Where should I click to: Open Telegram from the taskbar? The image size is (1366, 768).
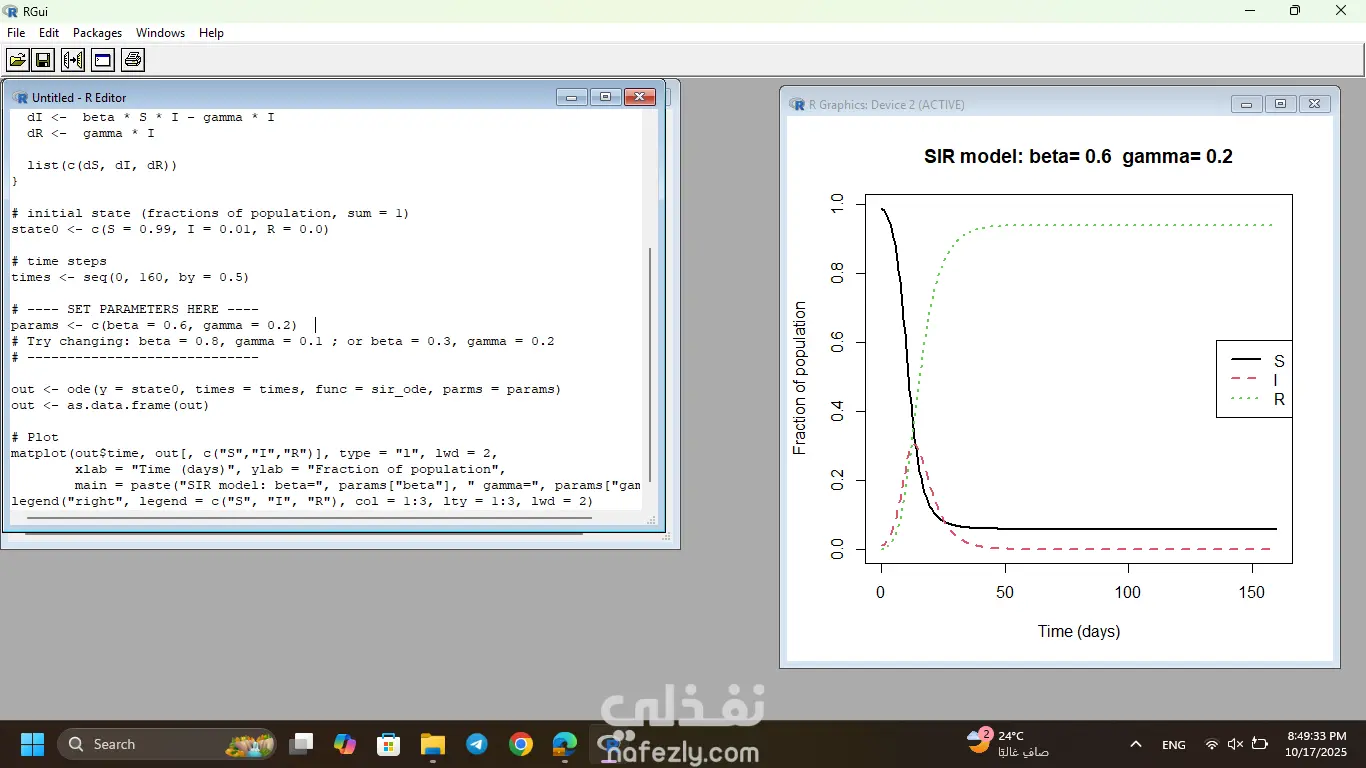(476, 744)
